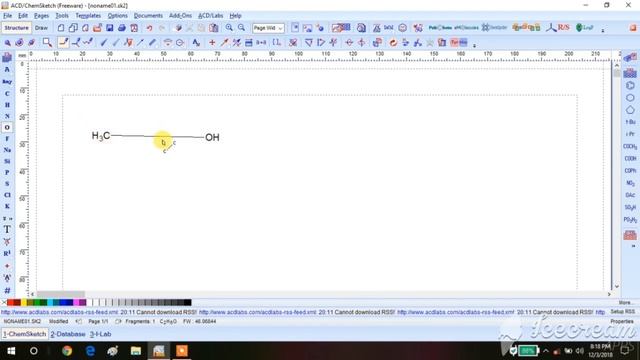Activate the Draw Normal bond tool

(x=63, y=42)
